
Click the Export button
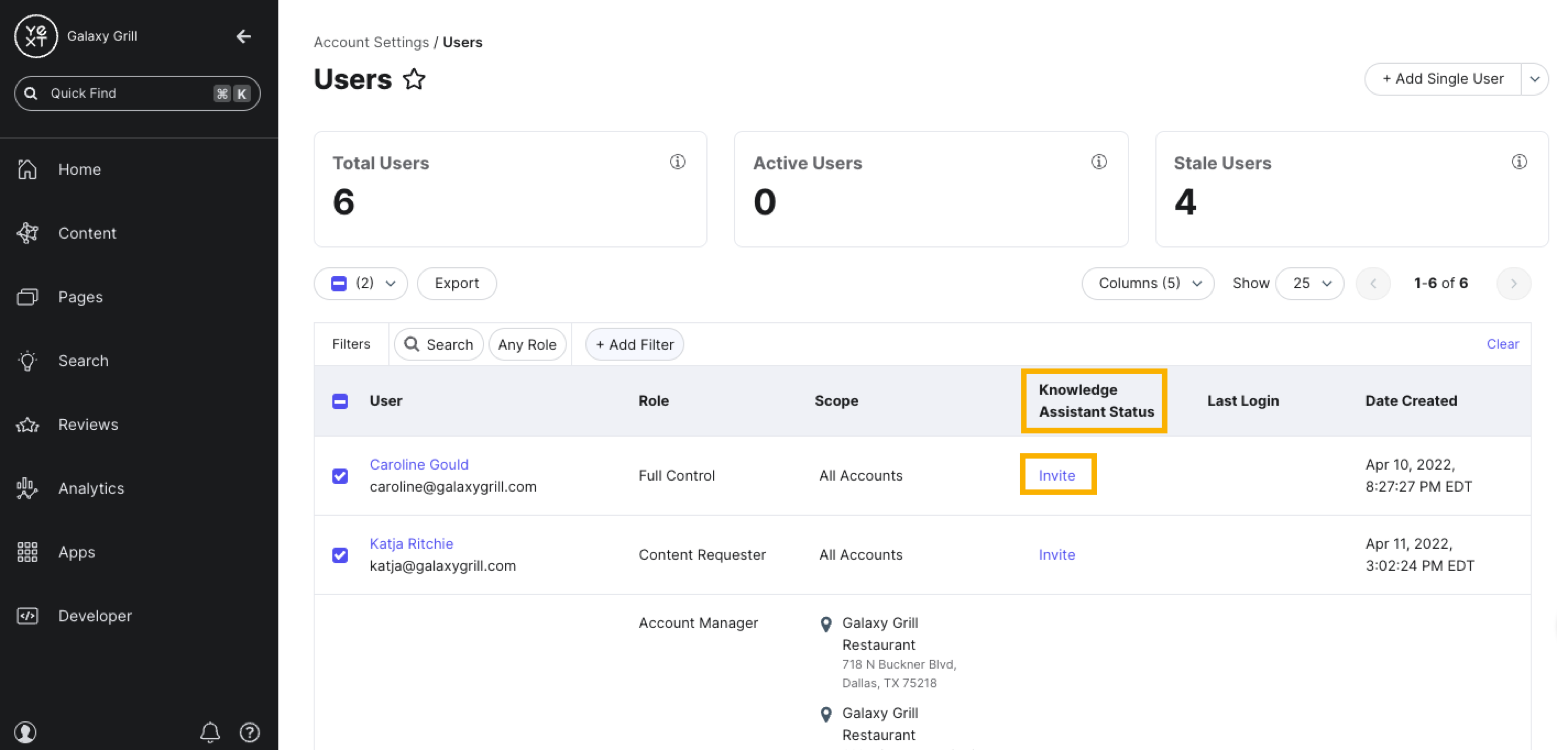click(457, 283)
